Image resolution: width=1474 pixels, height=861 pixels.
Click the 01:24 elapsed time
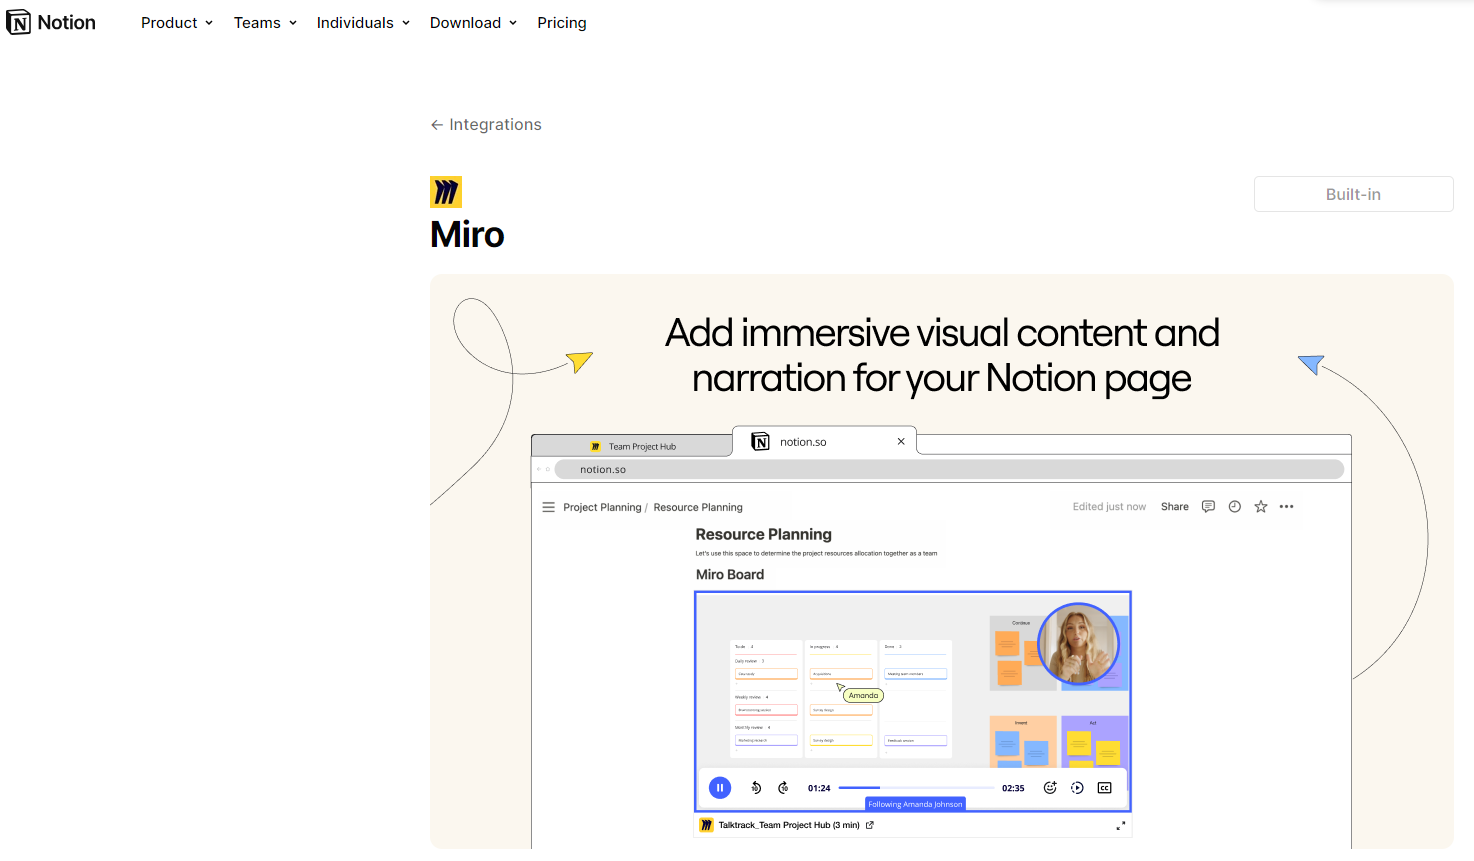pos(819,788)
